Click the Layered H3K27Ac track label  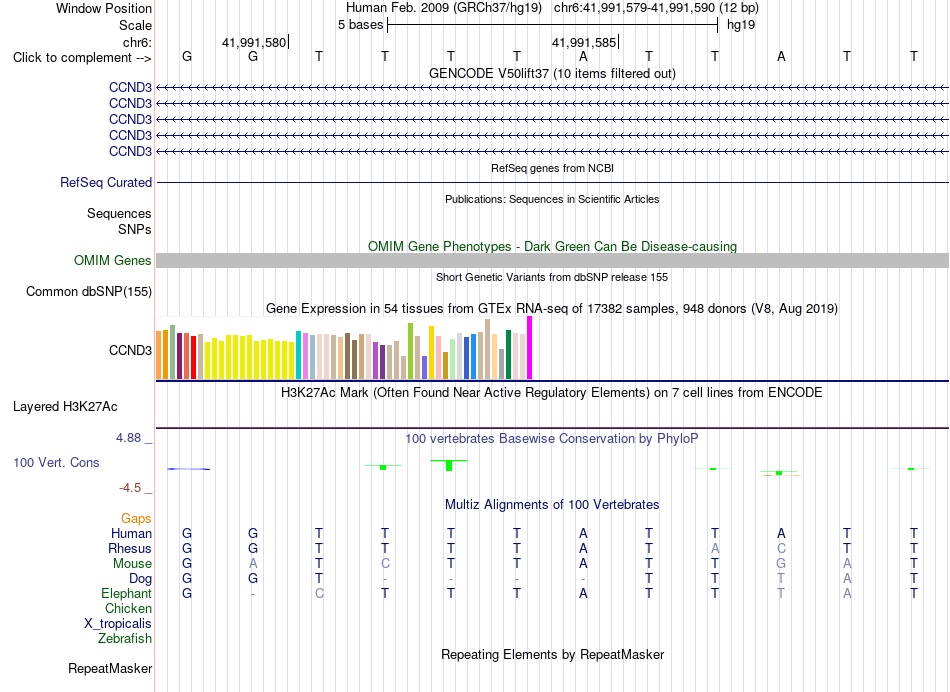(x=65, y=407)
